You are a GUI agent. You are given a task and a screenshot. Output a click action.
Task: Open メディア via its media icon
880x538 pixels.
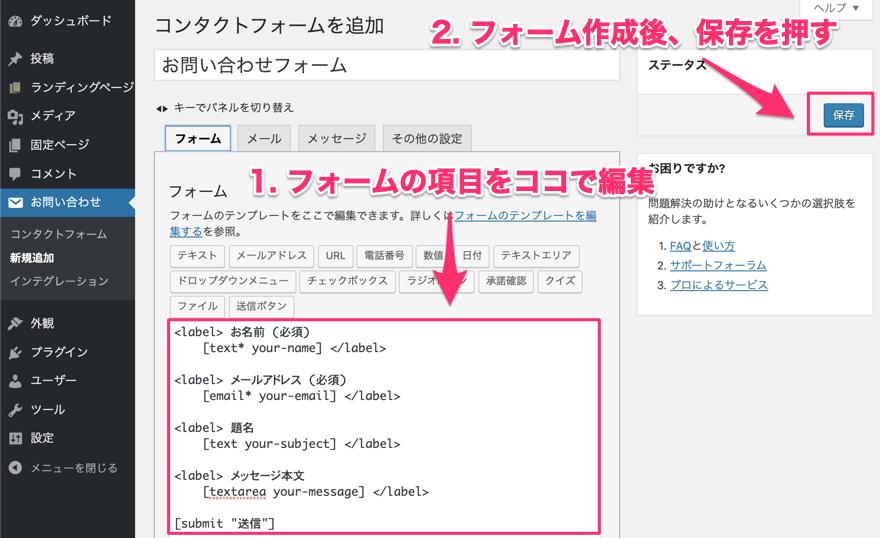(15, 116)
